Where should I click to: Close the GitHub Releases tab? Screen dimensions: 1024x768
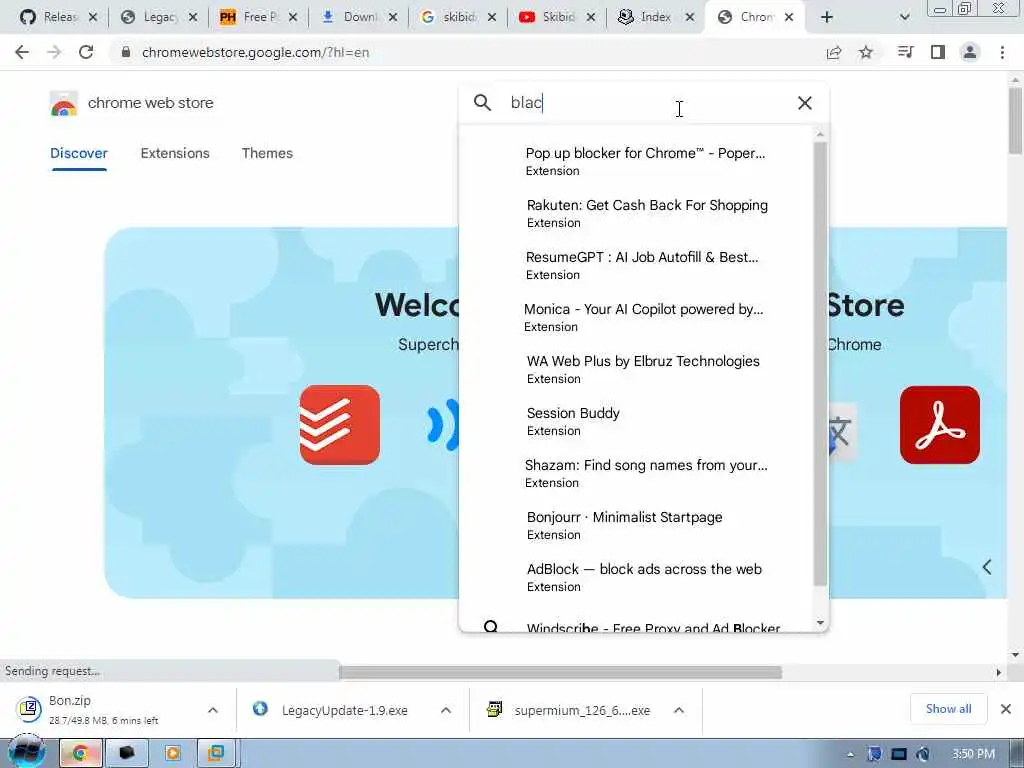click(x=93, y=17)
